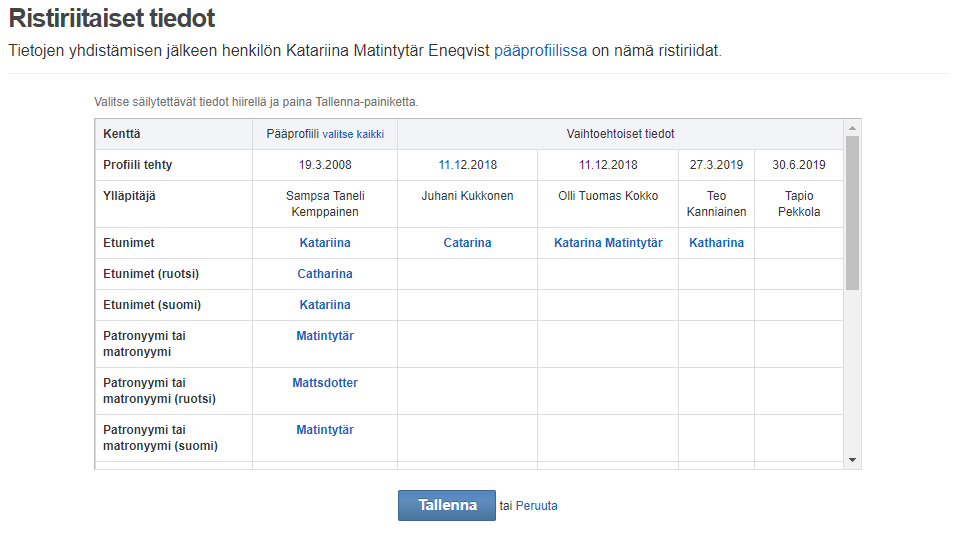
Task: Click the Tallenna save button
Action: point(446,505)
